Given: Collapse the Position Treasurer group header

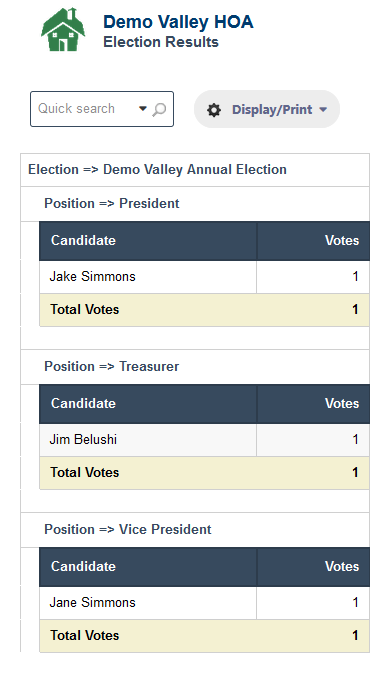Looking at the screenshot, I should [195, 367].
